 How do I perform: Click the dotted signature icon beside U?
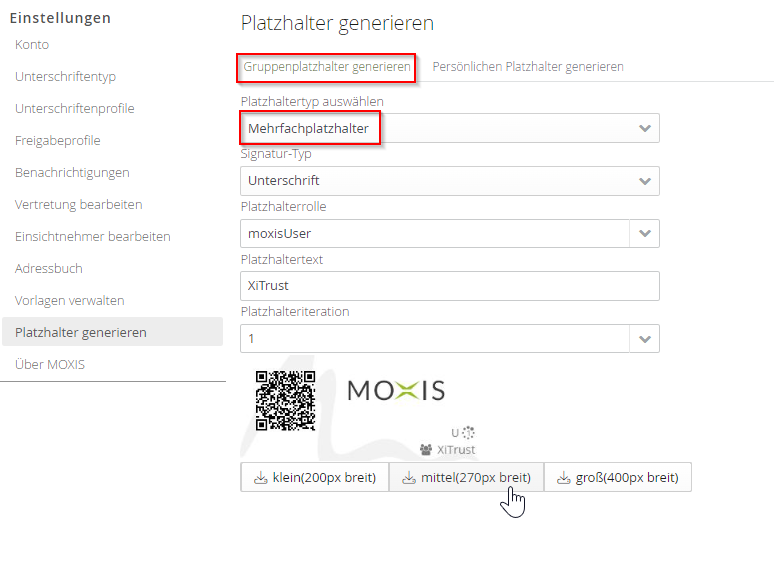[x=468, y=433]
